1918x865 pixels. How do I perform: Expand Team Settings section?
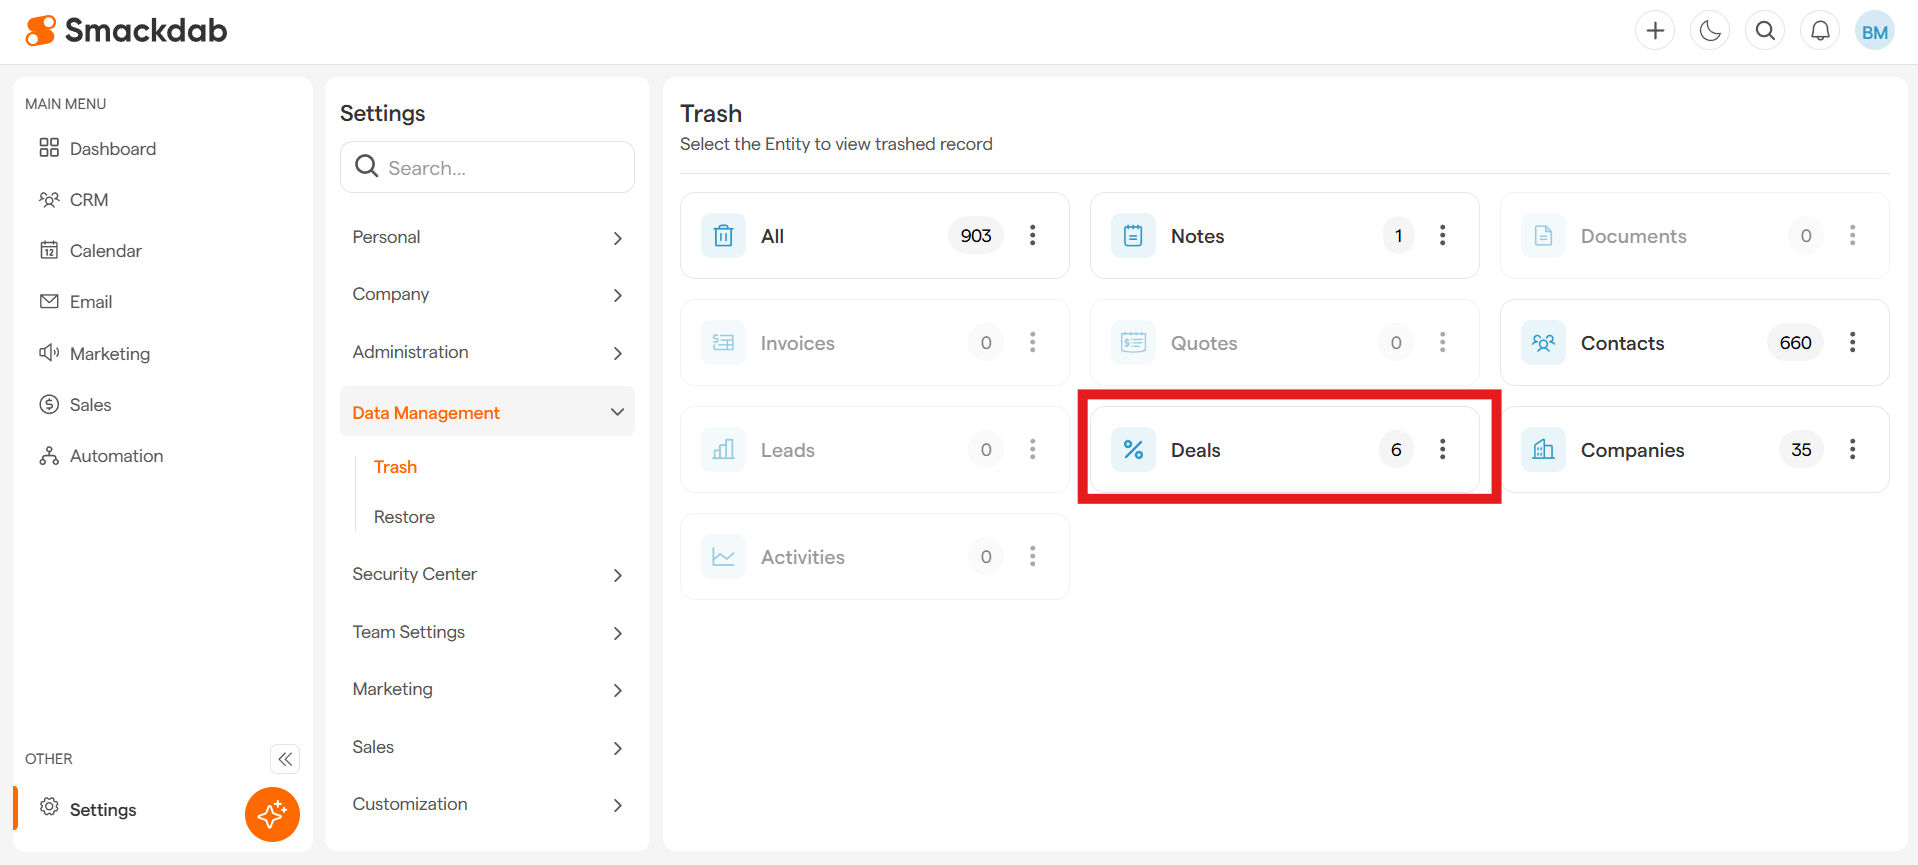pos(487,632)
